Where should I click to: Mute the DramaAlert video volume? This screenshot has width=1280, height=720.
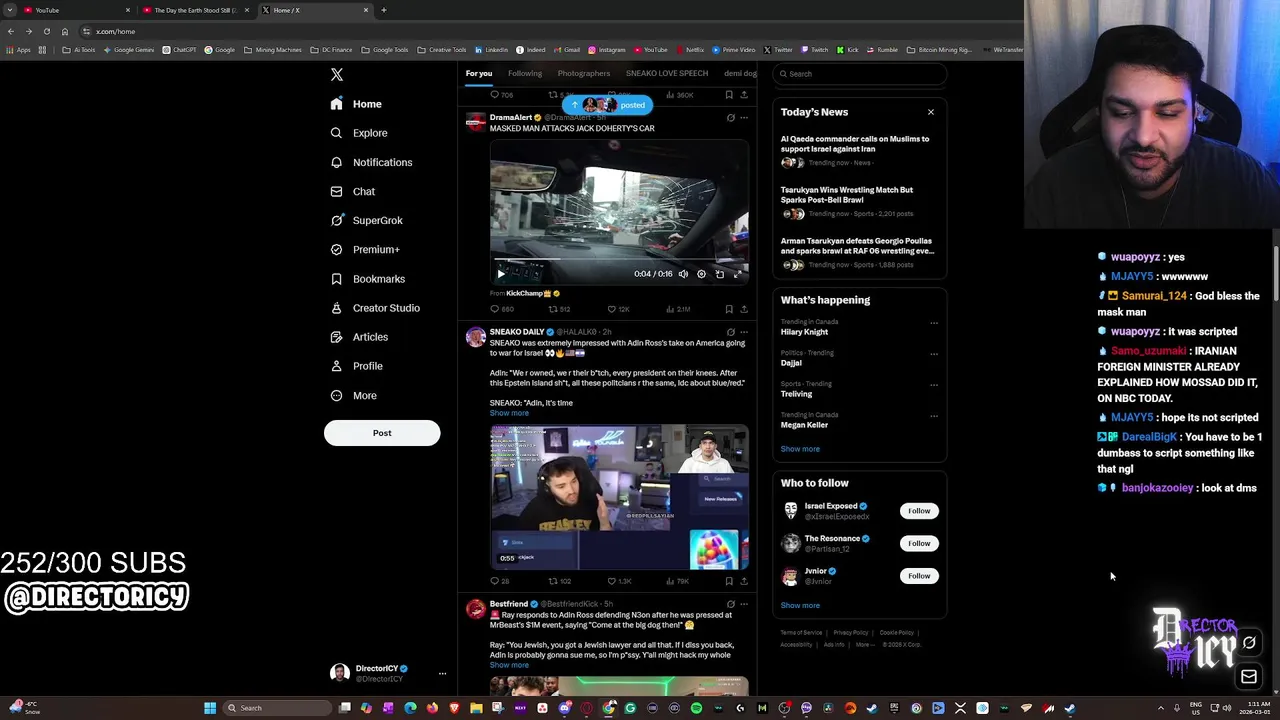point(683,274)
